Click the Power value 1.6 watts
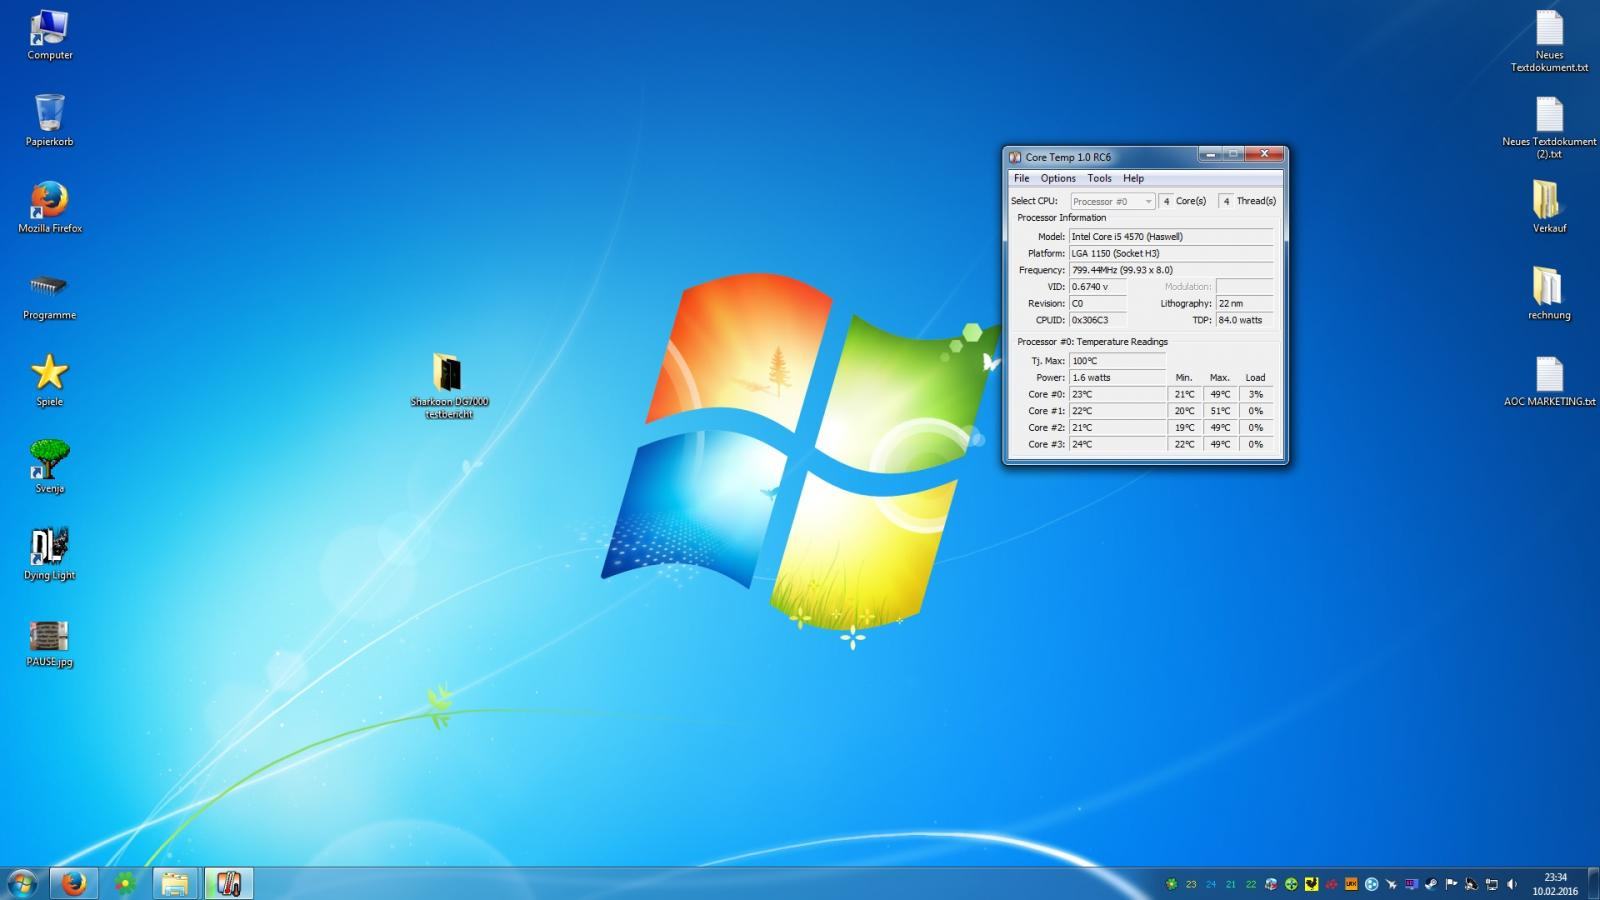Image resolution: width=1600 pixels, height=900 pixels. click(x=1117, y=378)
